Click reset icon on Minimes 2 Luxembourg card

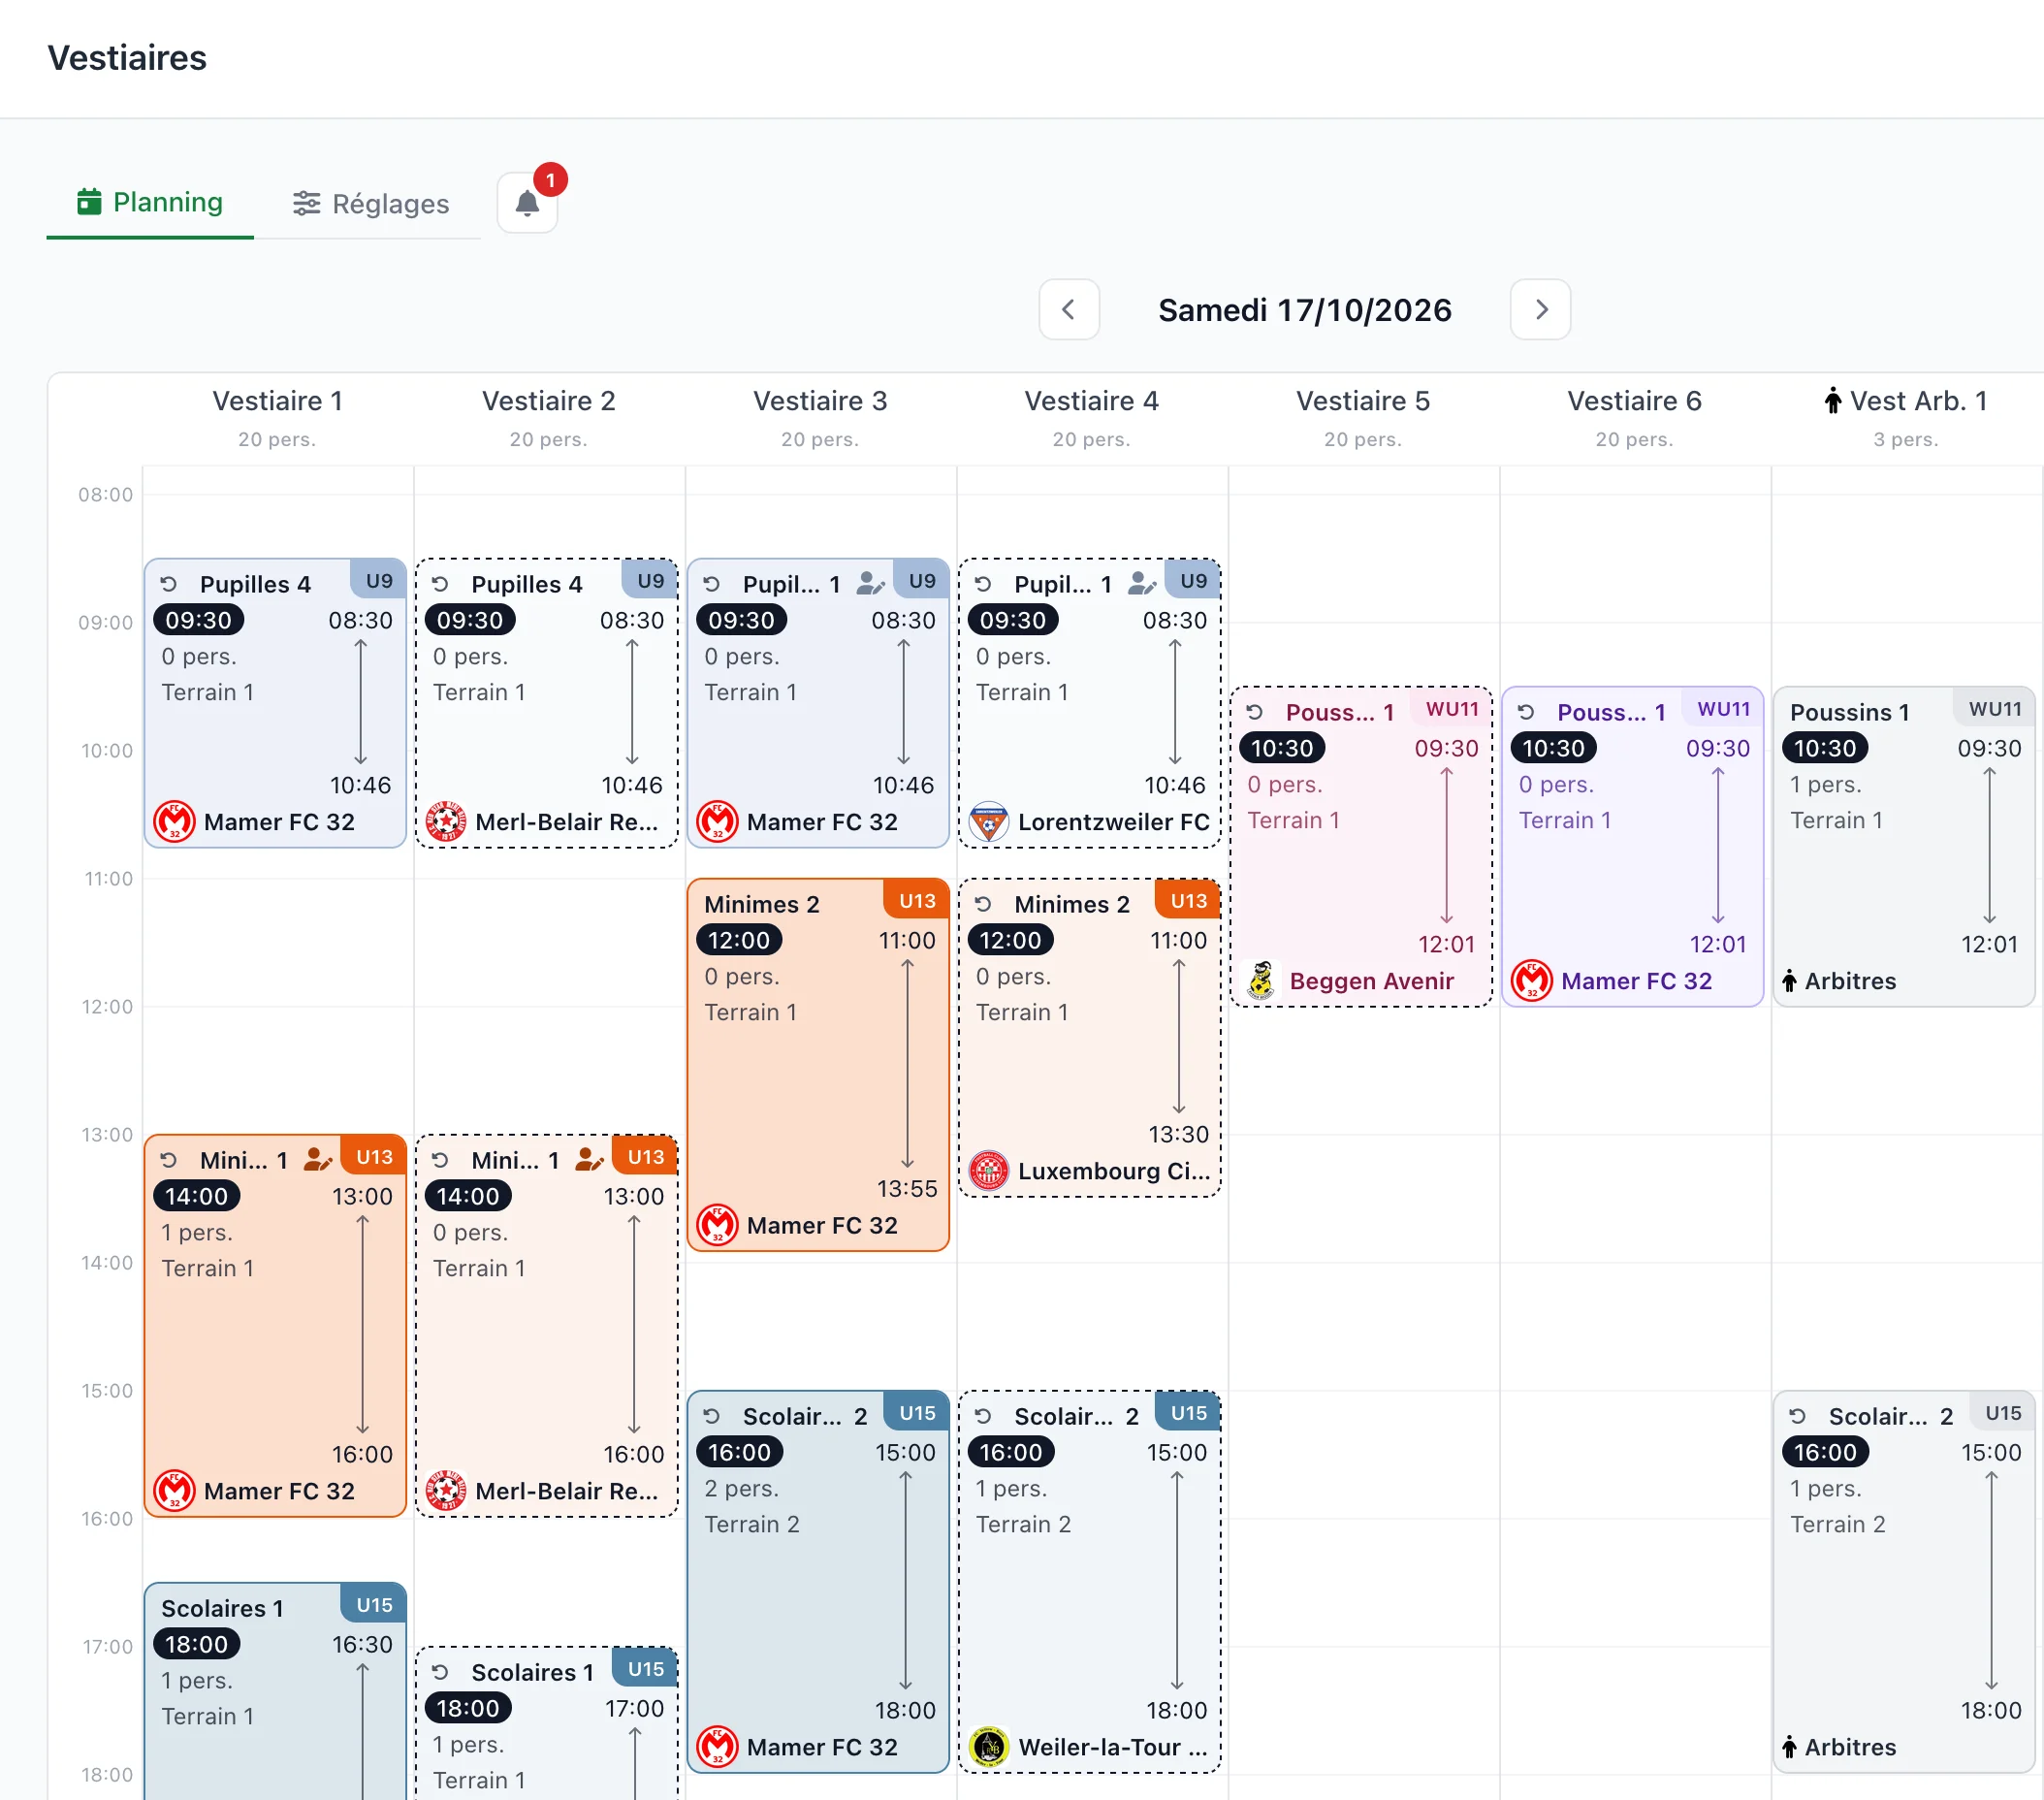tap(983, 904)
